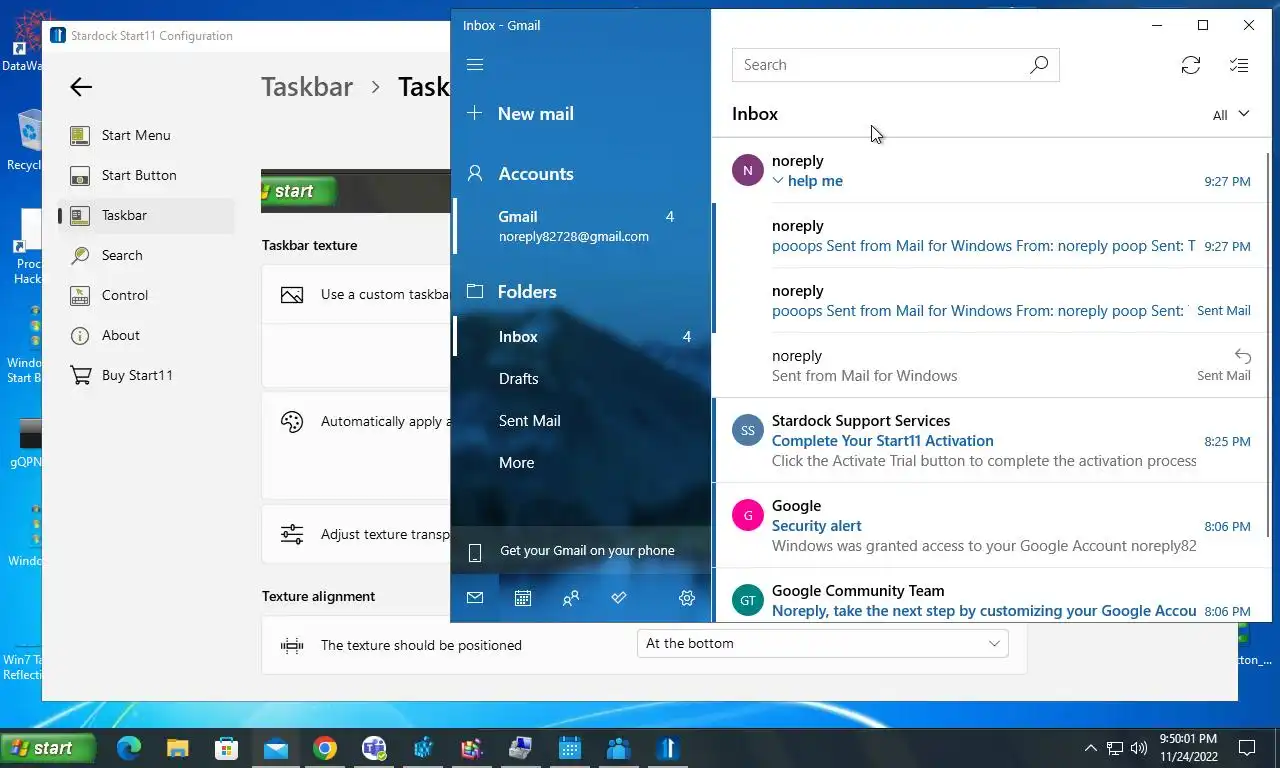Focus the Mail Search box
1280x768 pixels.
880,65
